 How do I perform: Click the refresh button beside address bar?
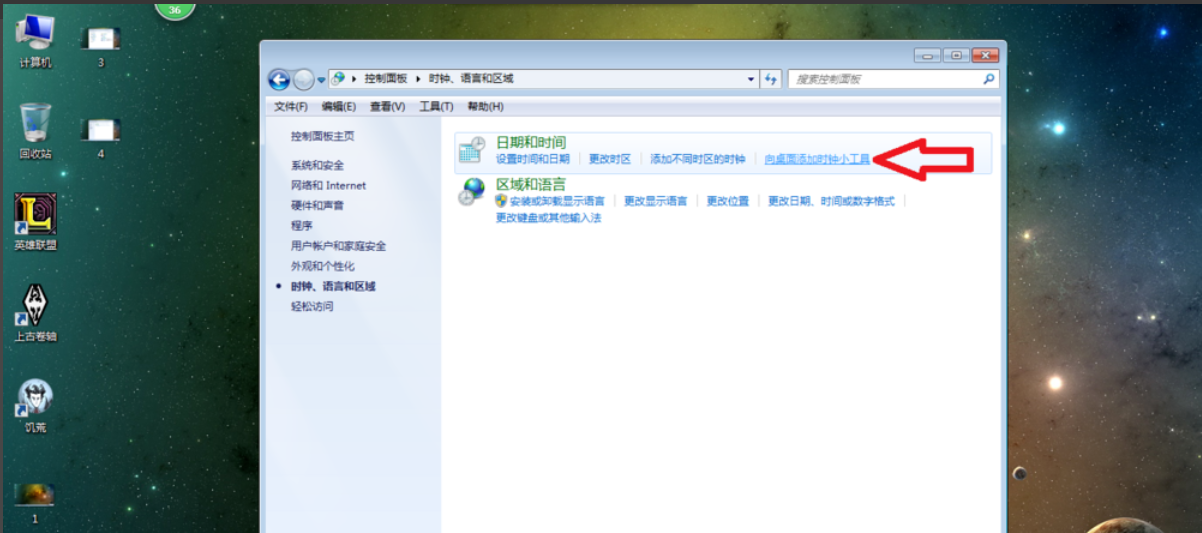[771, 79]
